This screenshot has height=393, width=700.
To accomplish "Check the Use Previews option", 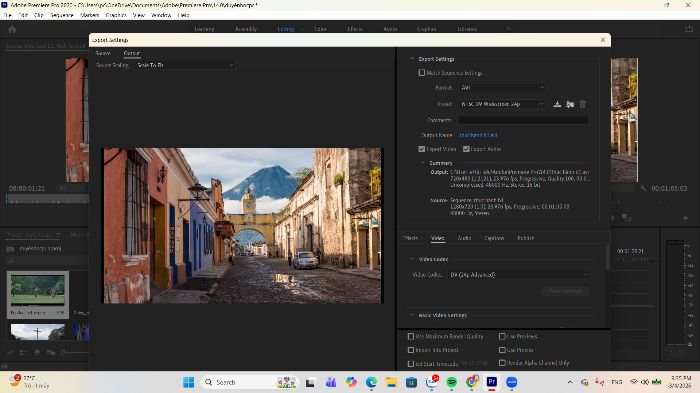I will [502, 336].
